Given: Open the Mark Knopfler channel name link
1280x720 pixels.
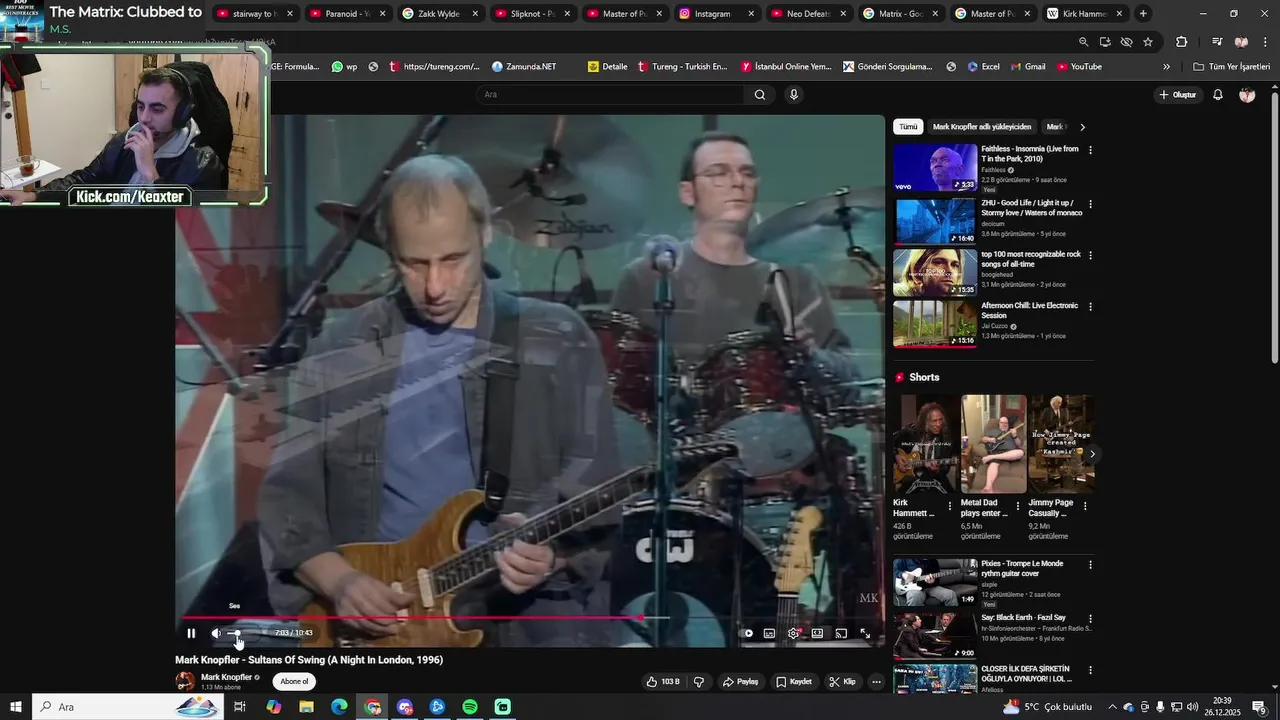Looking at the screenshot, I should pyautogui.click(x=226, y=677).
